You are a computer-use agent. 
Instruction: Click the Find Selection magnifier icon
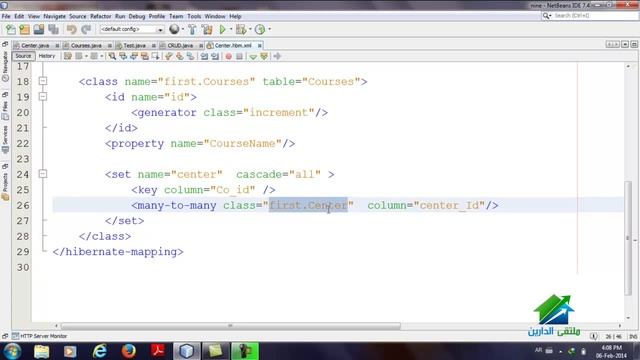[112, 56]
